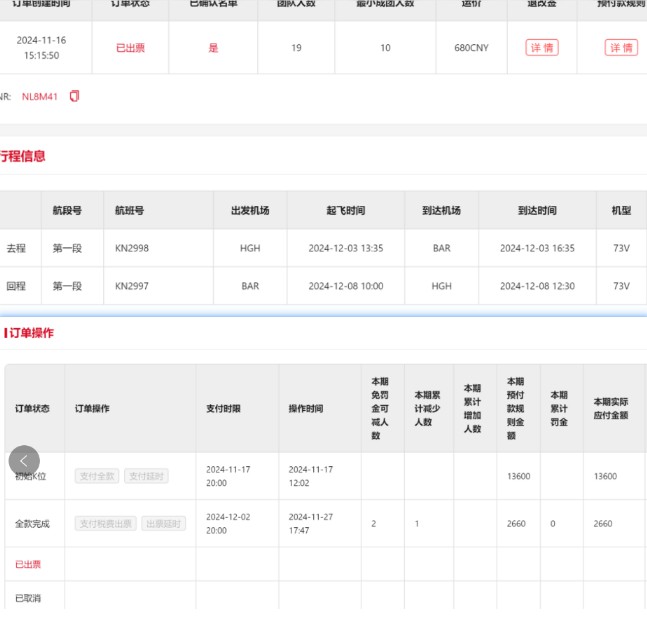
Task: Click the 已取消 status row
Action: click(x=28, y=598)
